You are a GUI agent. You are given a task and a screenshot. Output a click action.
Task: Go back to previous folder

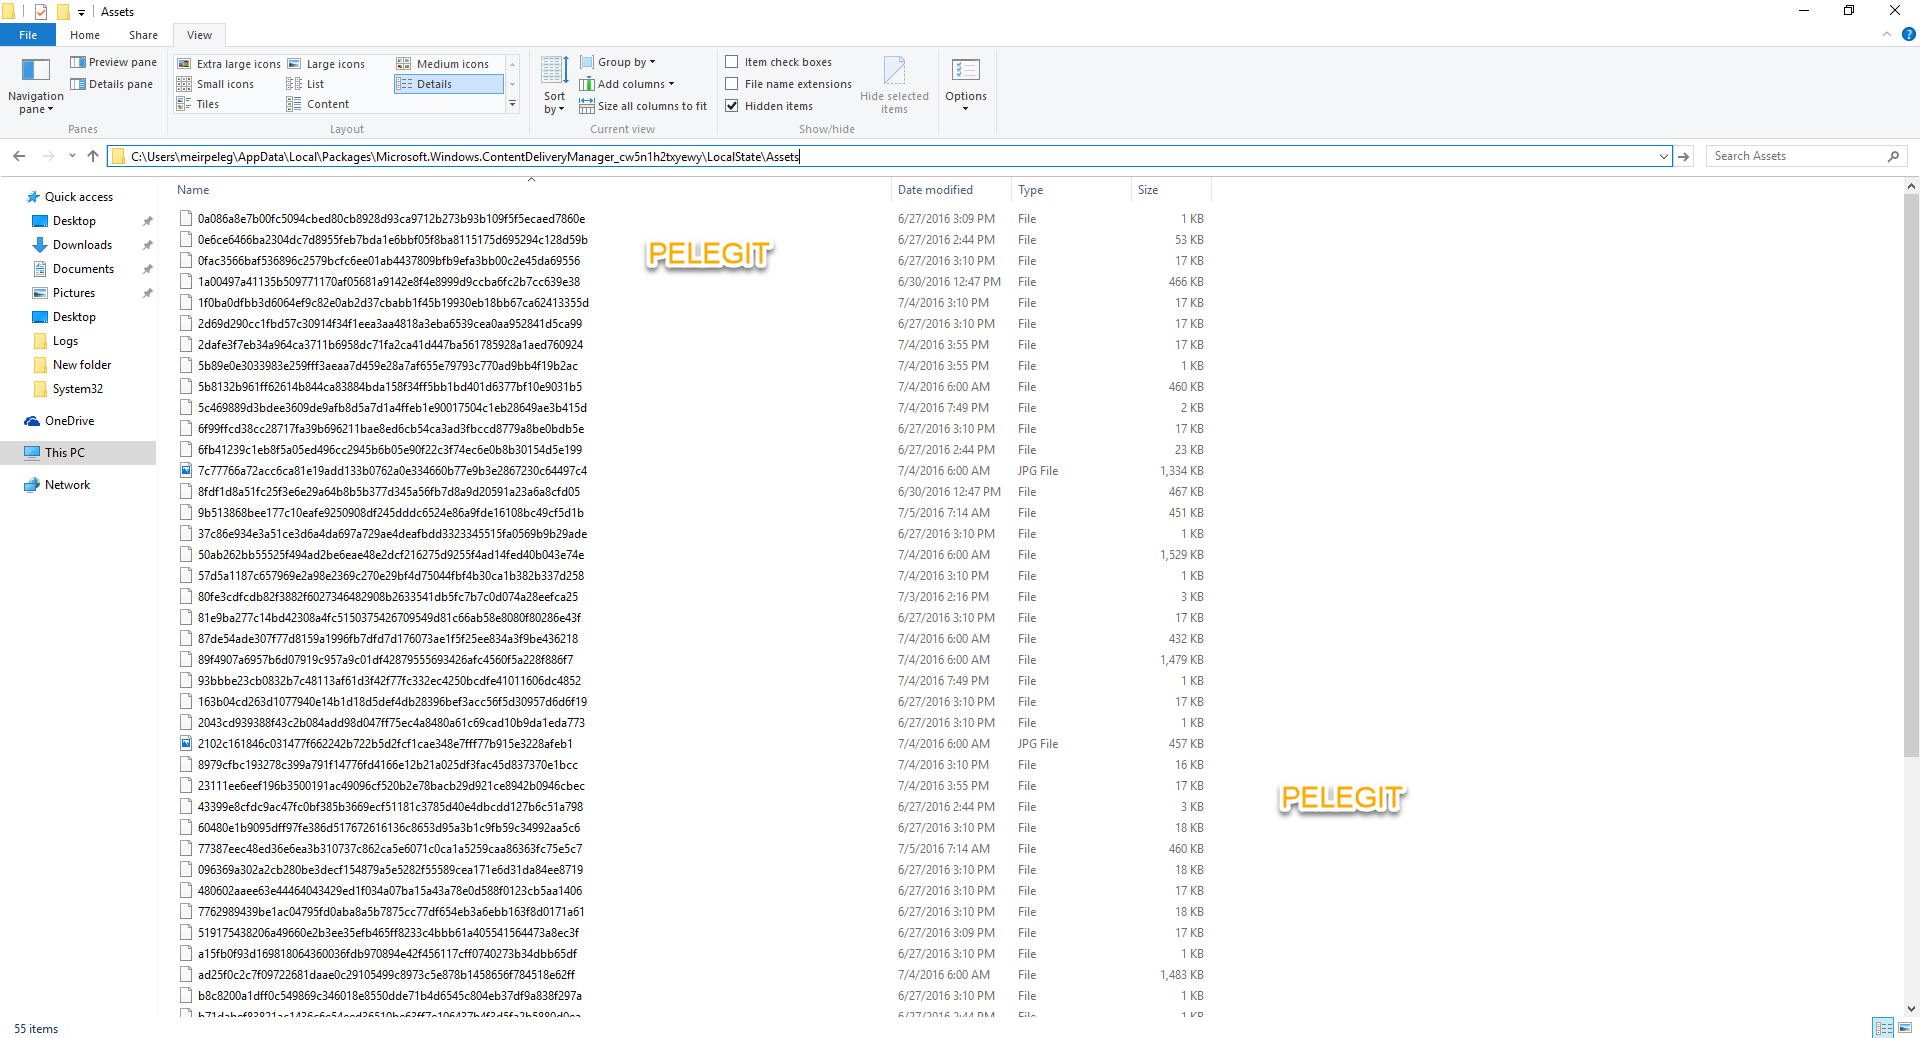pos(19,156)
